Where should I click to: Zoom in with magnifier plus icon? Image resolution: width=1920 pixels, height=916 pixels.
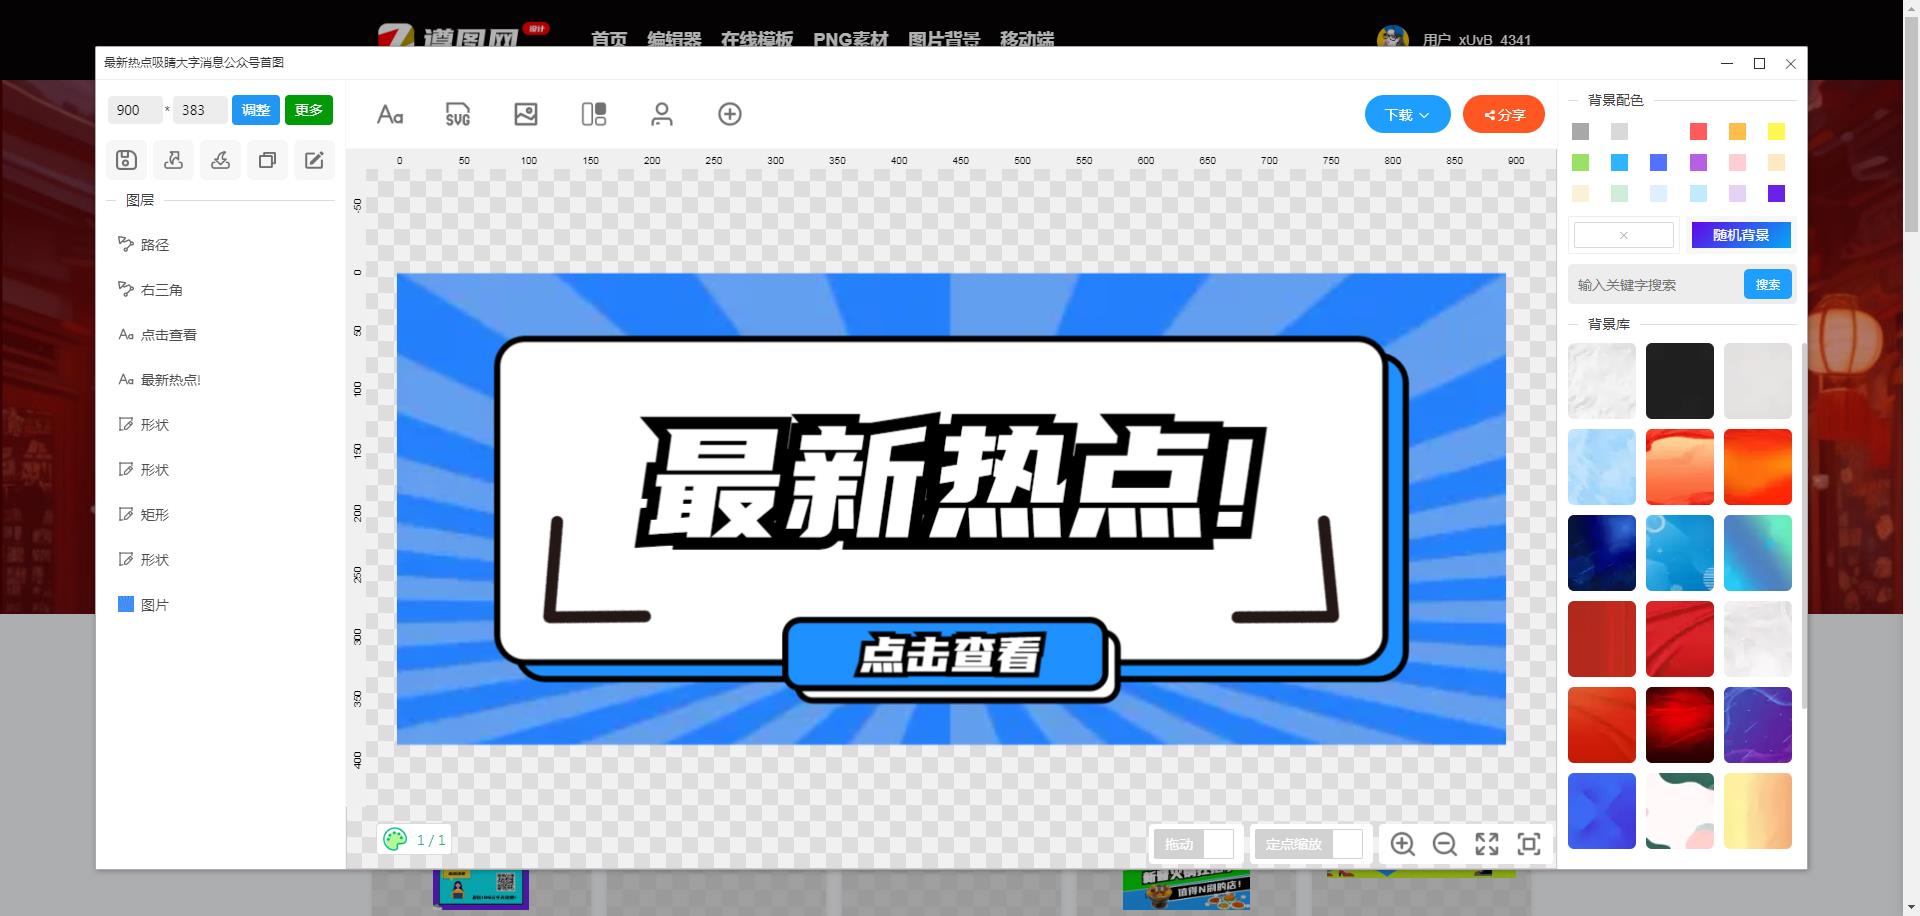pyautogui.click(x=1402, y=844)
